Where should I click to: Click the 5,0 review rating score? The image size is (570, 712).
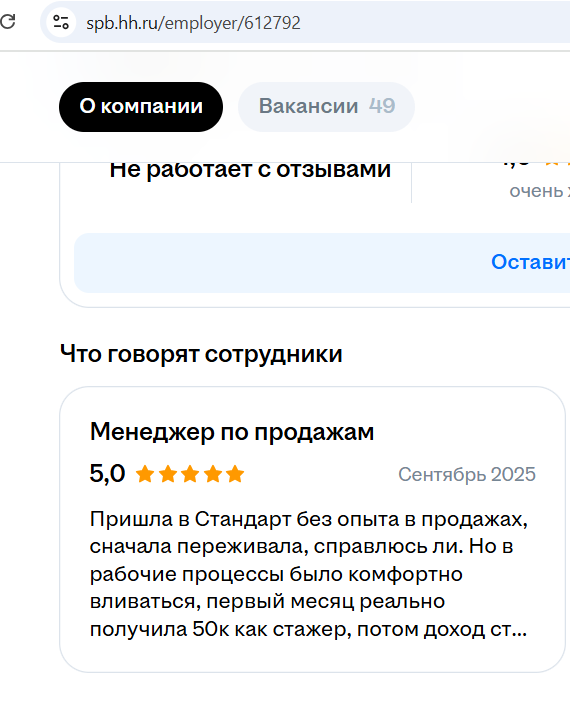[x=107, y=474]
